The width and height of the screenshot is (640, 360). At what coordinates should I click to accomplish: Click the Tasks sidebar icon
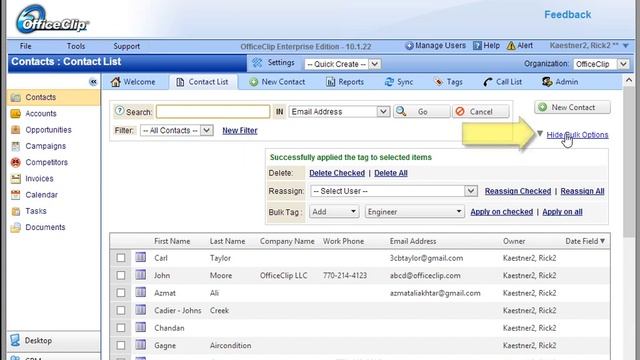click(x=16, y=211)
